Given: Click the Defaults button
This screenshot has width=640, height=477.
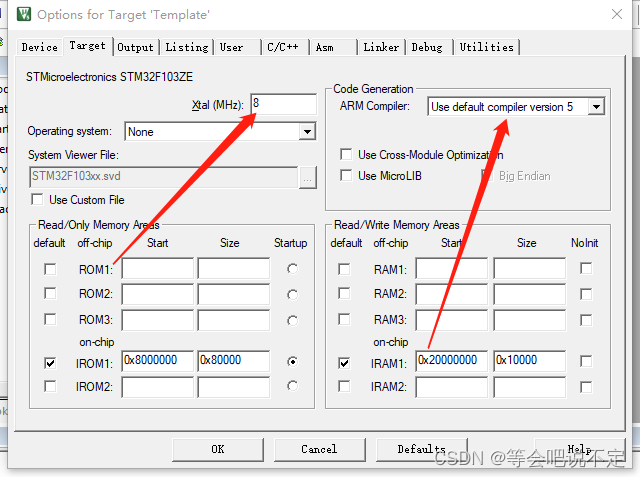Looking at the screenshot, I should point(421,450).
